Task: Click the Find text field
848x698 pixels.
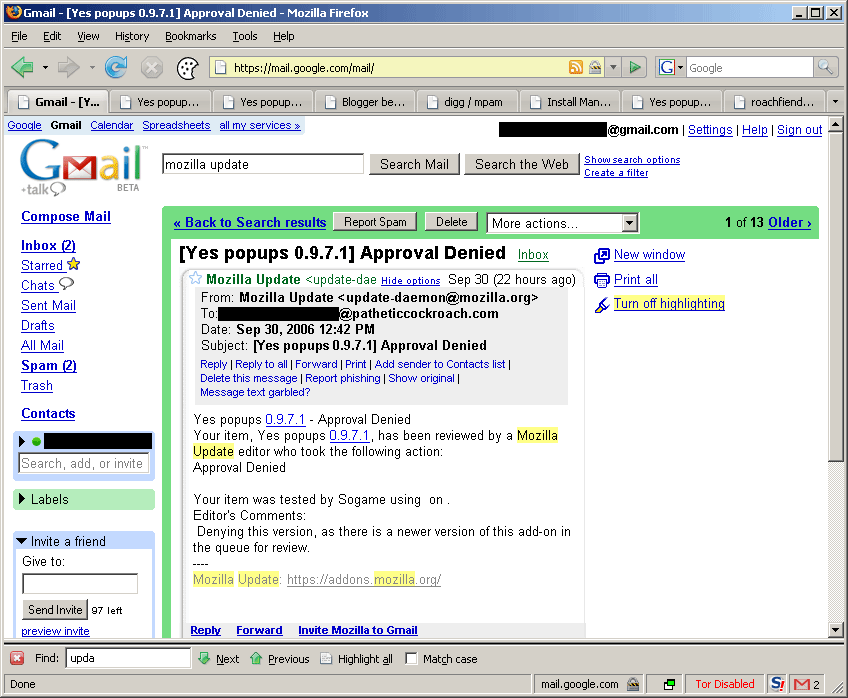Action: (128, 658)
